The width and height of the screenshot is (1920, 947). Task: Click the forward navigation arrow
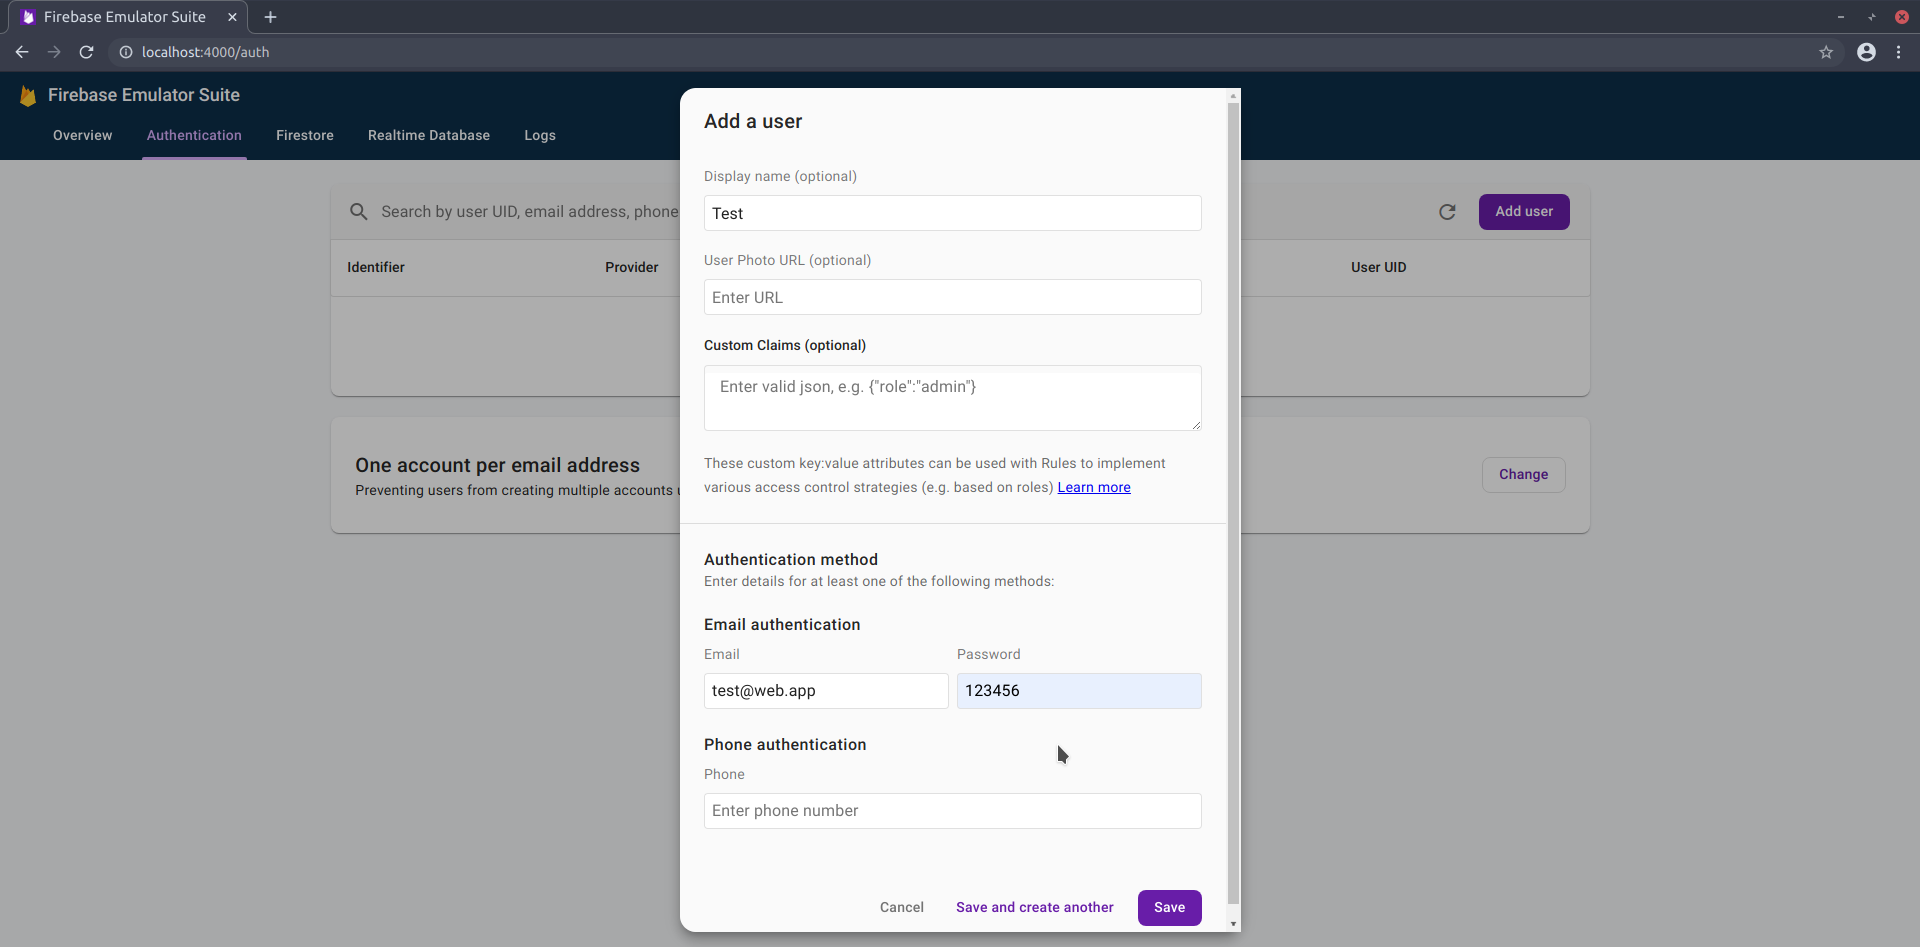pyautogui.click(x=54, y=52)
